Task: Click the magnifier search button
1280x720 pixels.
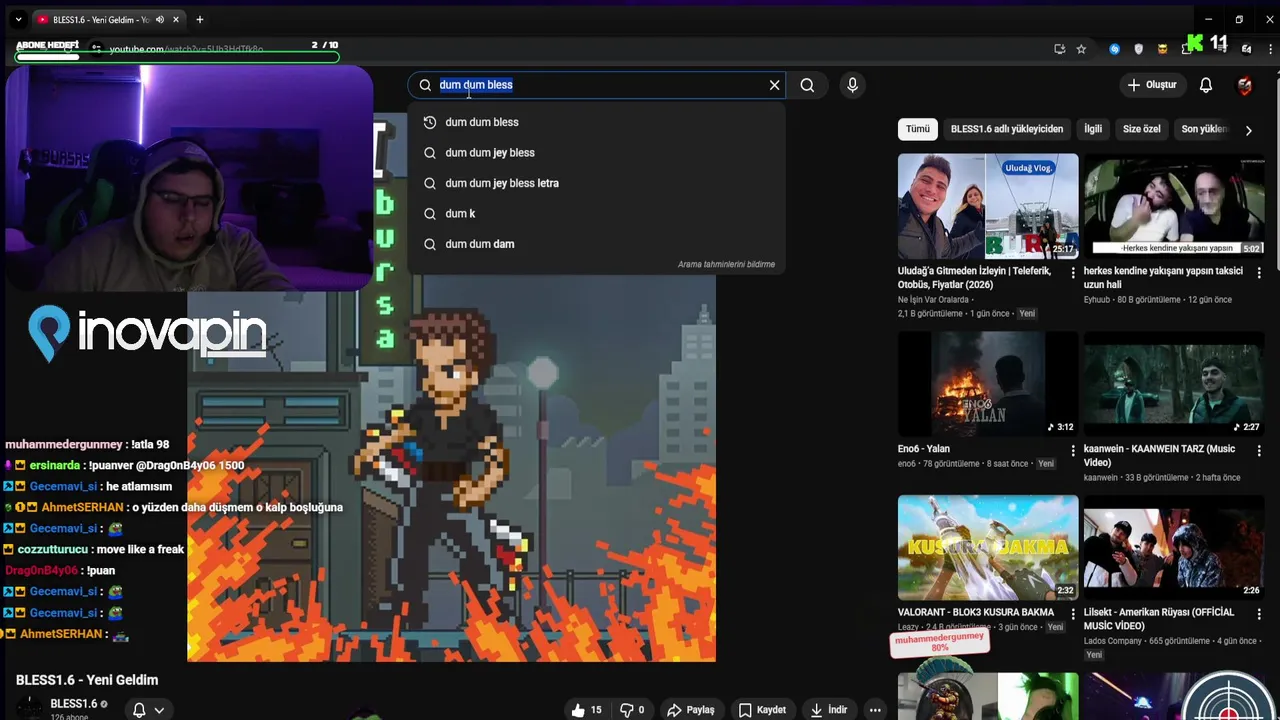Action: pos(807,85)
